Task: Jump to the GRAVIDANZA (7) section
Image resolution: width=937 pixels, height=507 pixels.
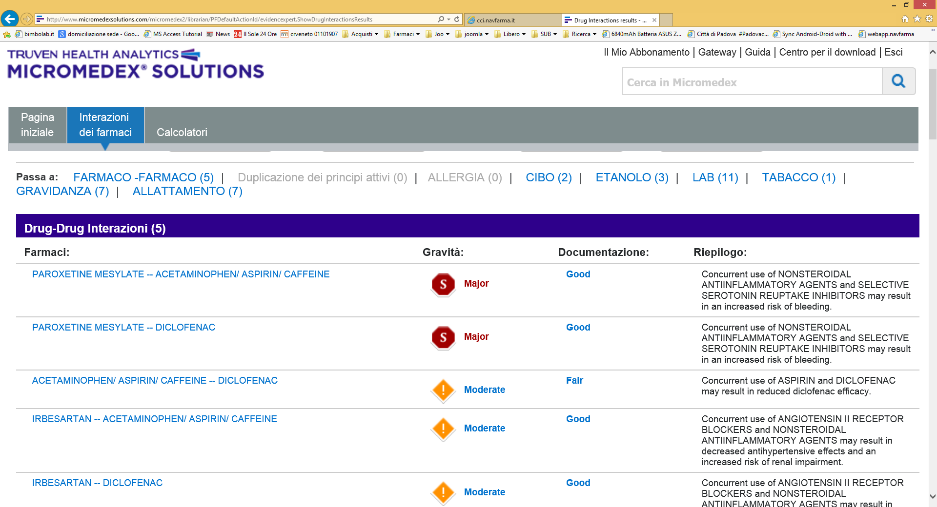Action: (62, 191)
